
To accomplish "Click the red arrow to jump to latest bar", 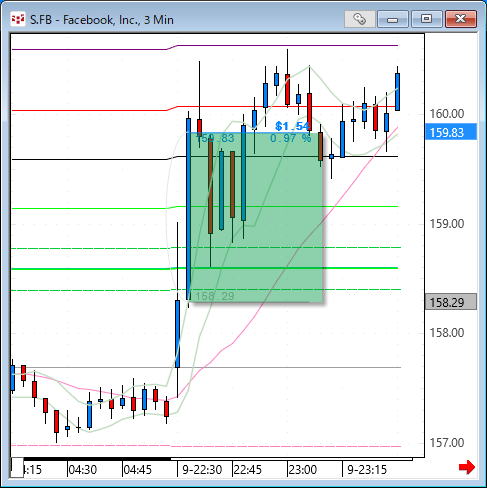I will coord(467,467).
